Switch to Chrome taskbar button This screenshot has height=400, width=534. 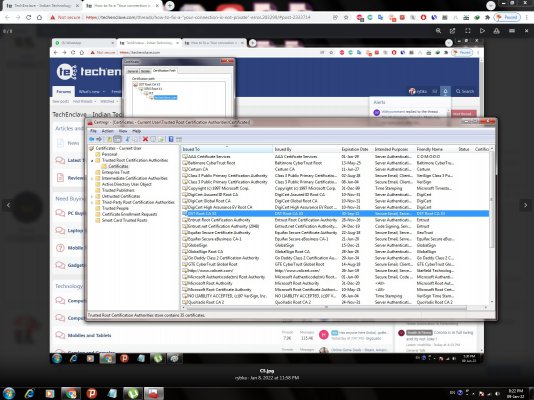coord(71,393)
